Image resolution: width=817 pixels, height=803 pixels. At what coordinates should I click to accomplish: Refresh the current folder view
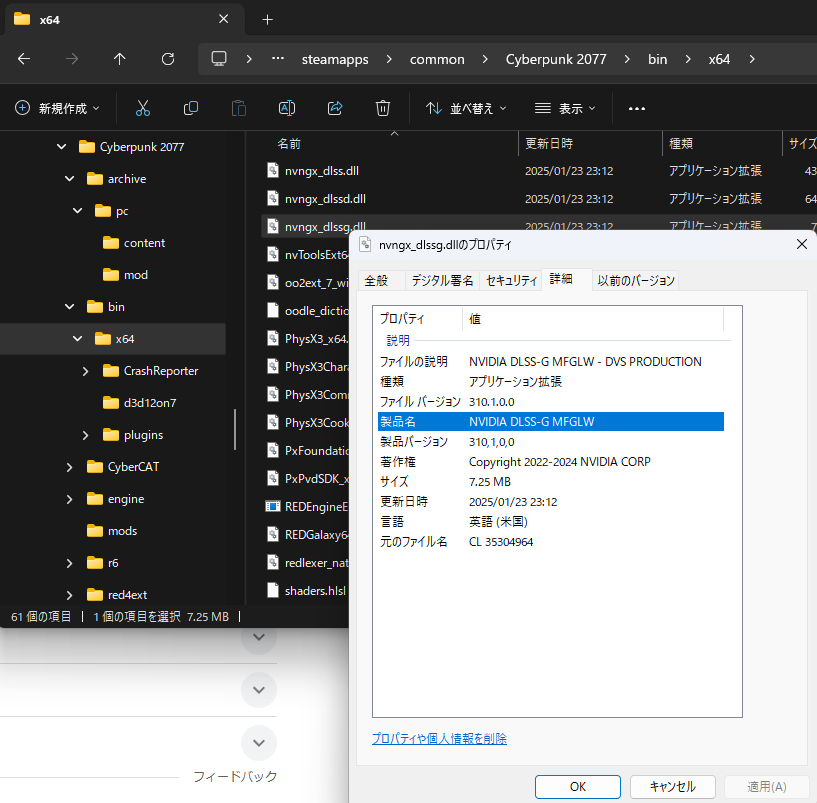(x=168, y=59)
